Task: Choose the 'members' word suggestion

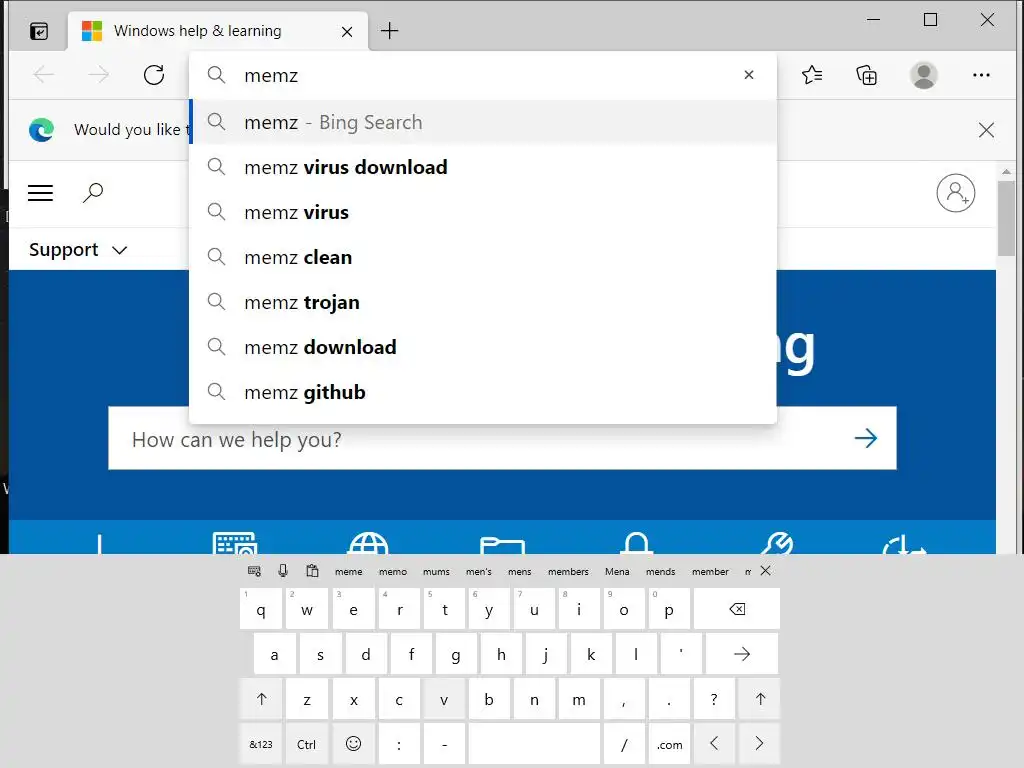Action: coord(568,571)
